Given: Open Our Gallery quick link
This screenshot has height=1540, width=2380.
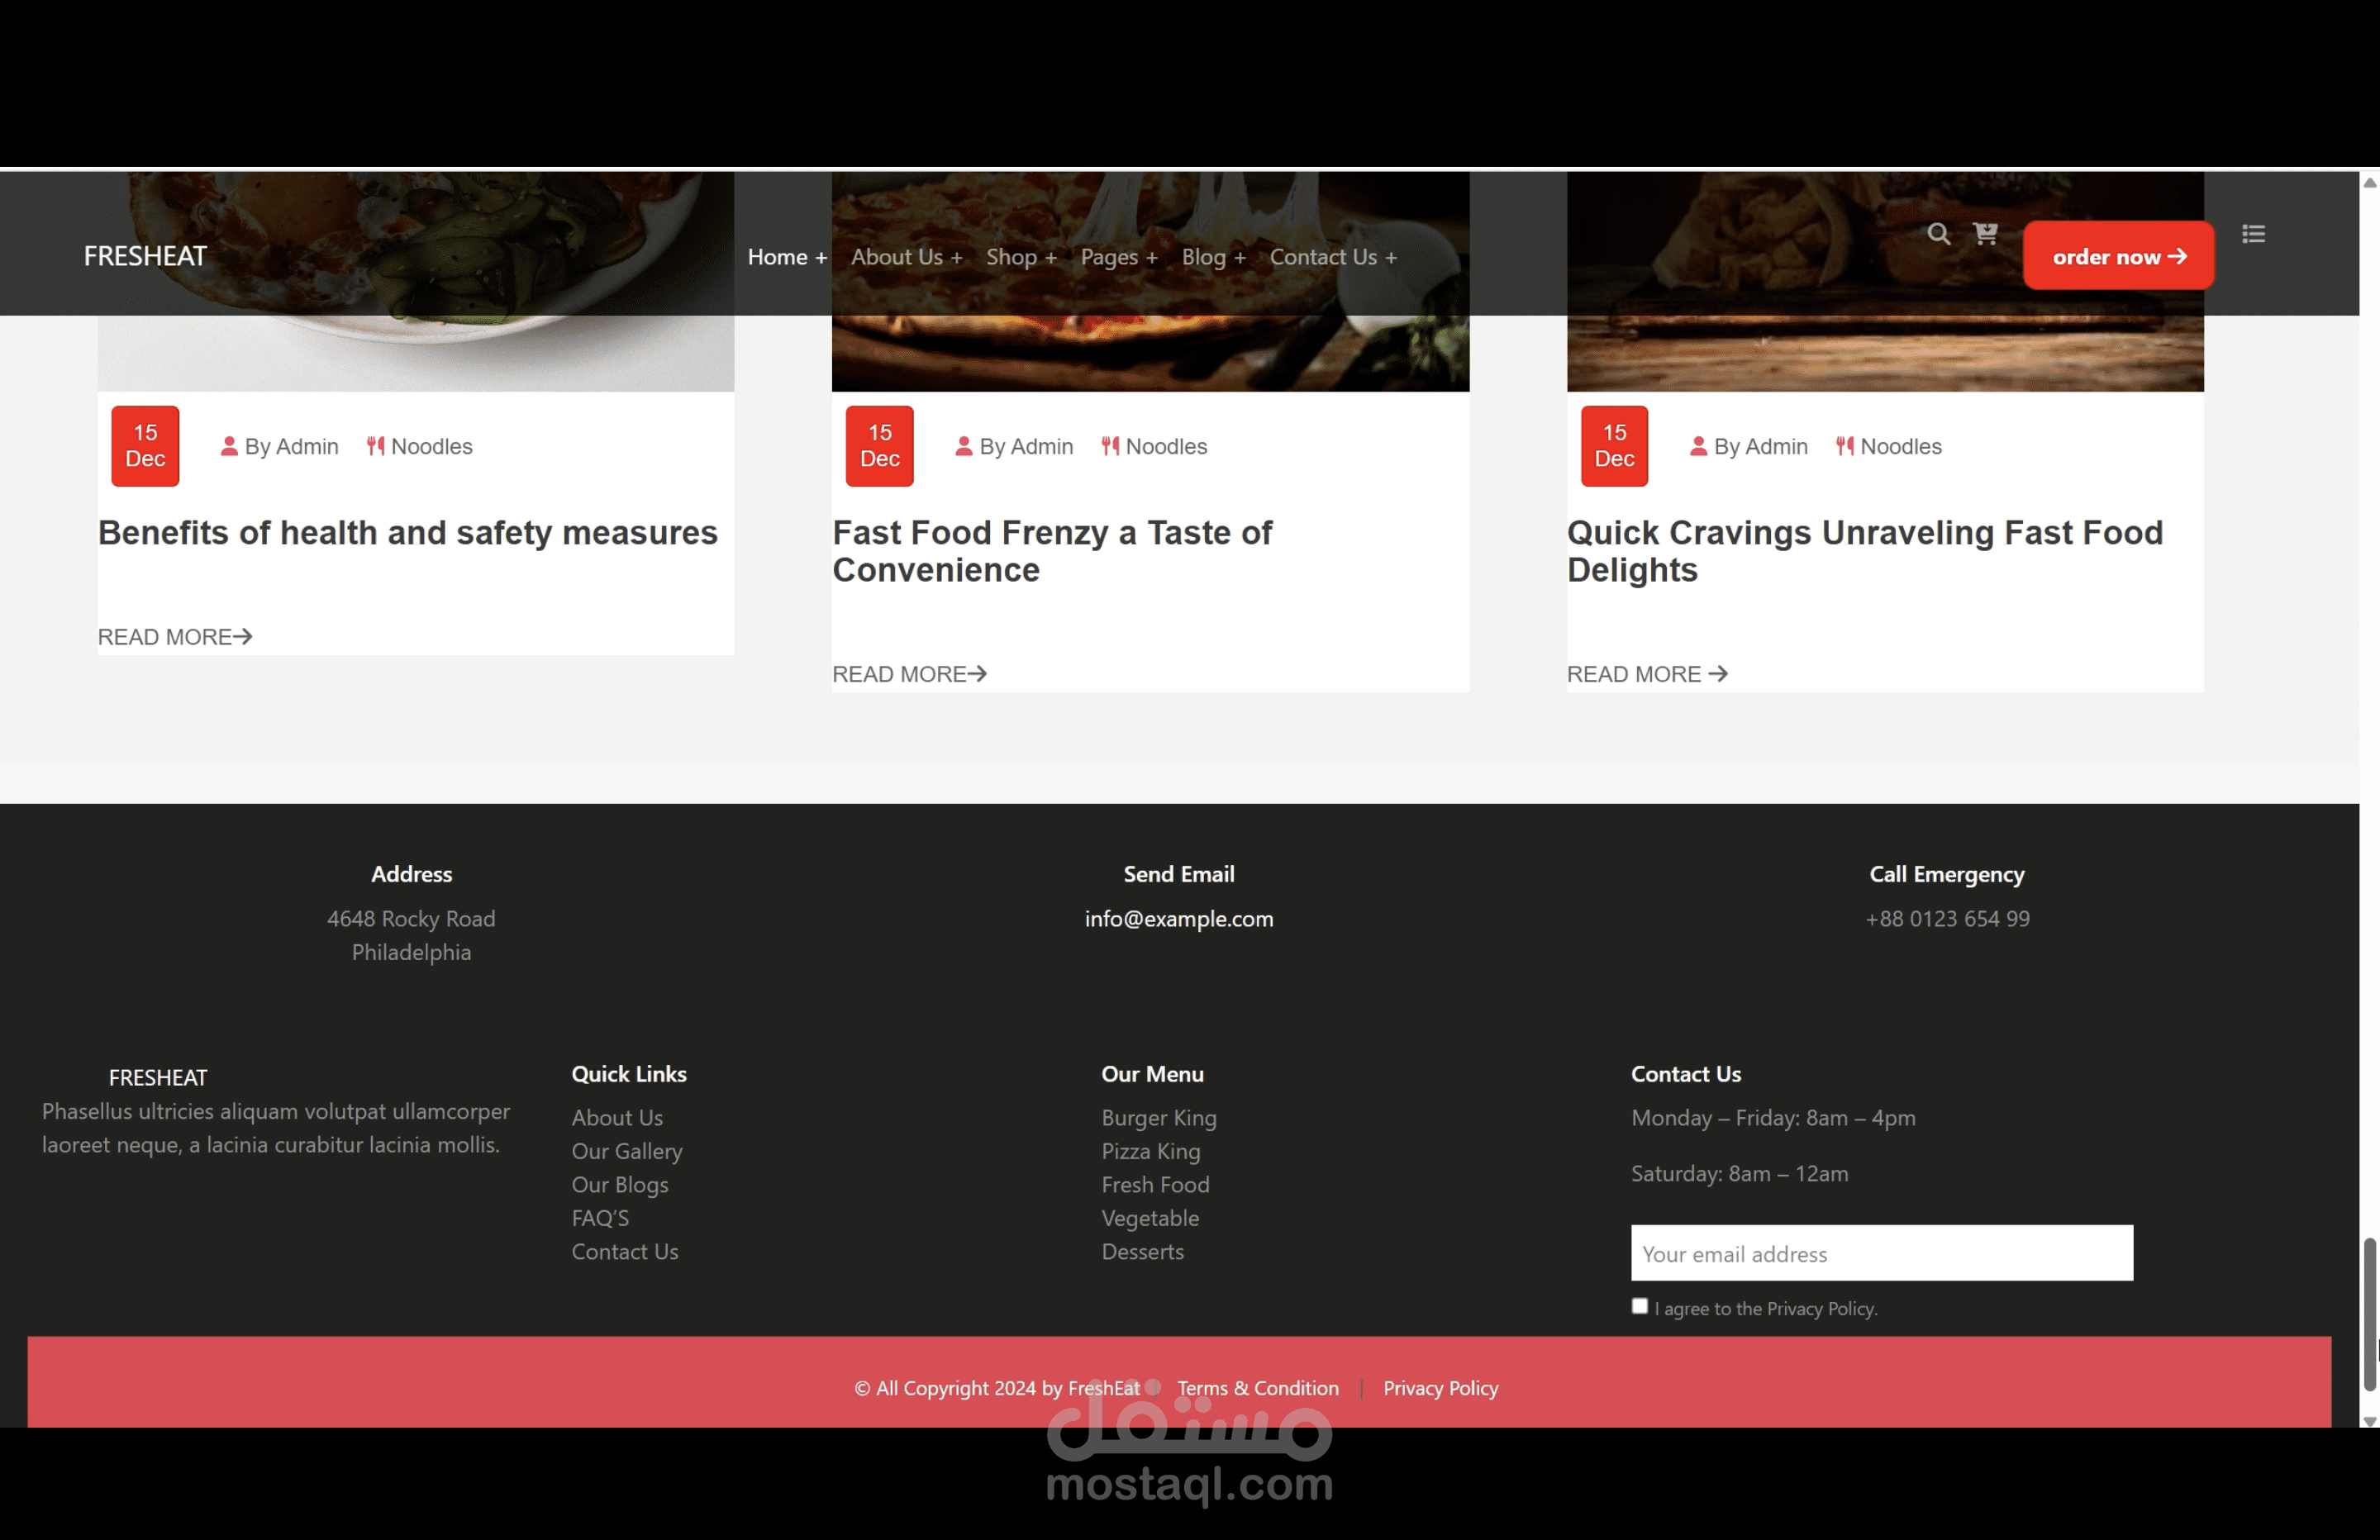Looking at the screenshot, I should pos(627,1151).
